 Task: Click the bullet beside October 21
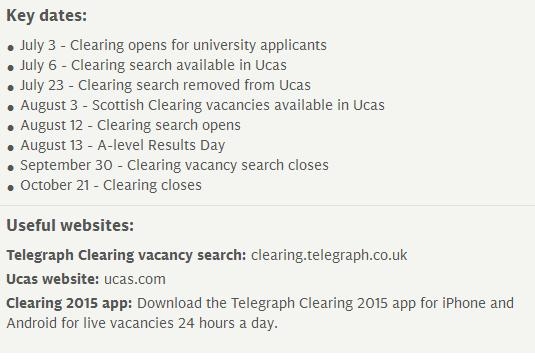(11, 188)
